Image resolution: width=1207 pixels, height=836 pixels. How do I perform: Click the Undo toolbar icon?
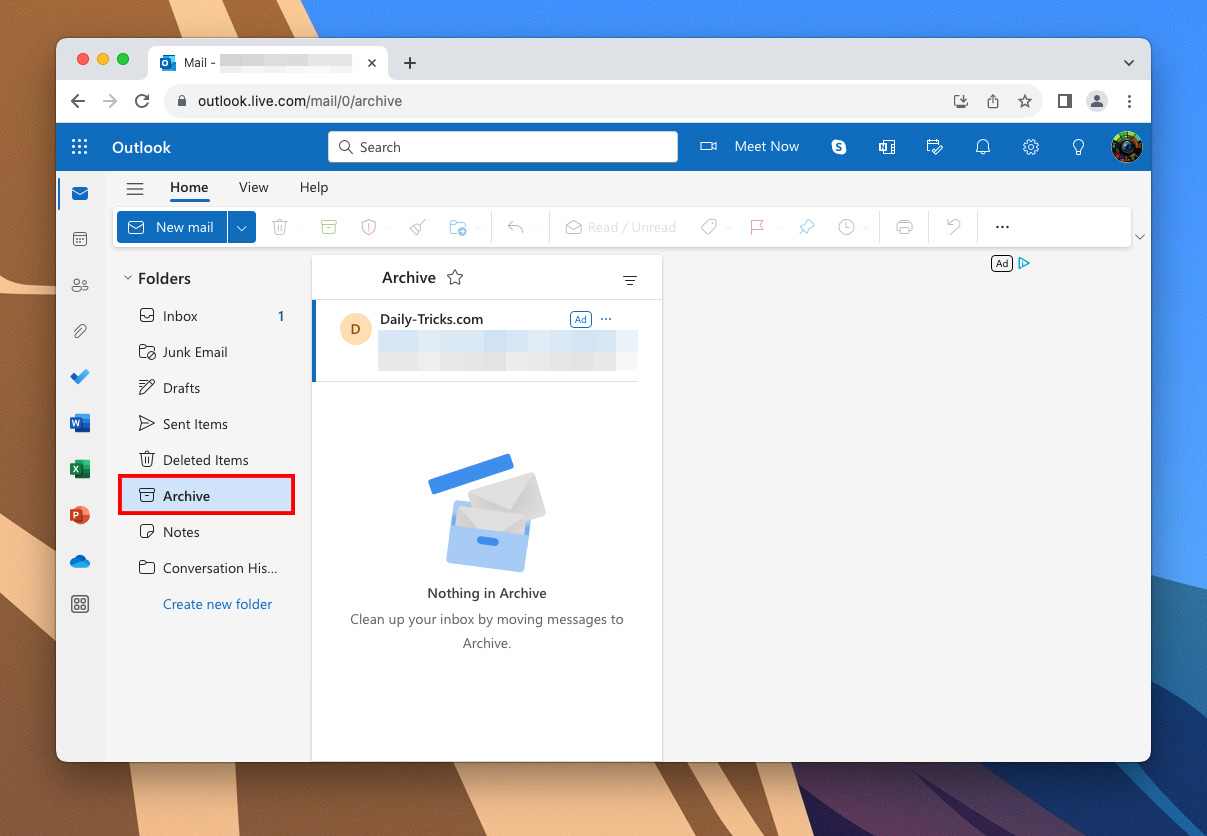[953, 227]
